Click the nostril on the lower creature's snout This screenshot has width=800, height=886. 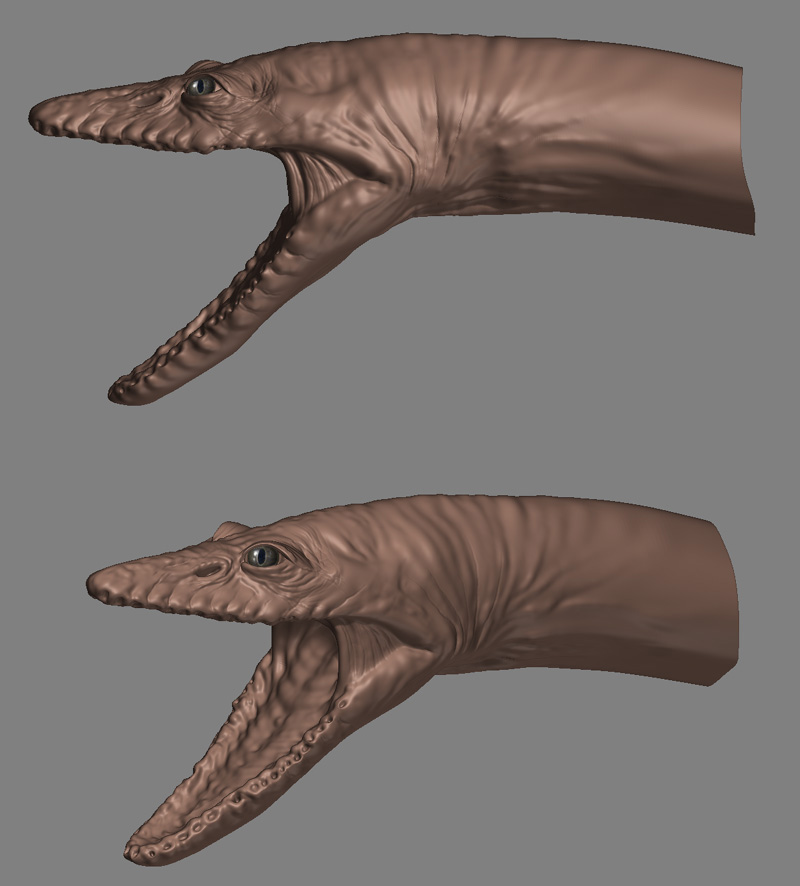click(206, 572)
